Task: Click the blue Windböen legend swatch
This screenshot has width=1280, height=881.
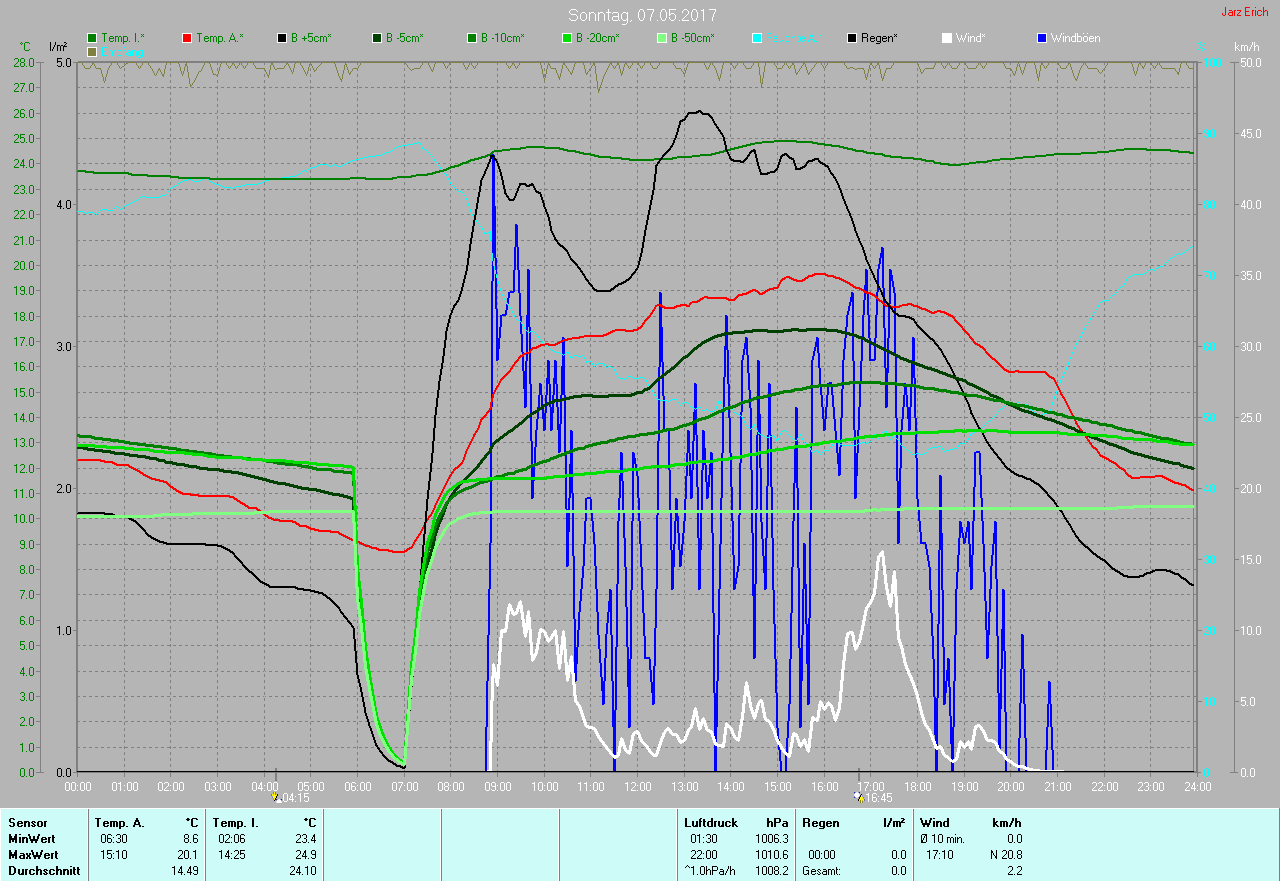Action: click(1042, 38)
